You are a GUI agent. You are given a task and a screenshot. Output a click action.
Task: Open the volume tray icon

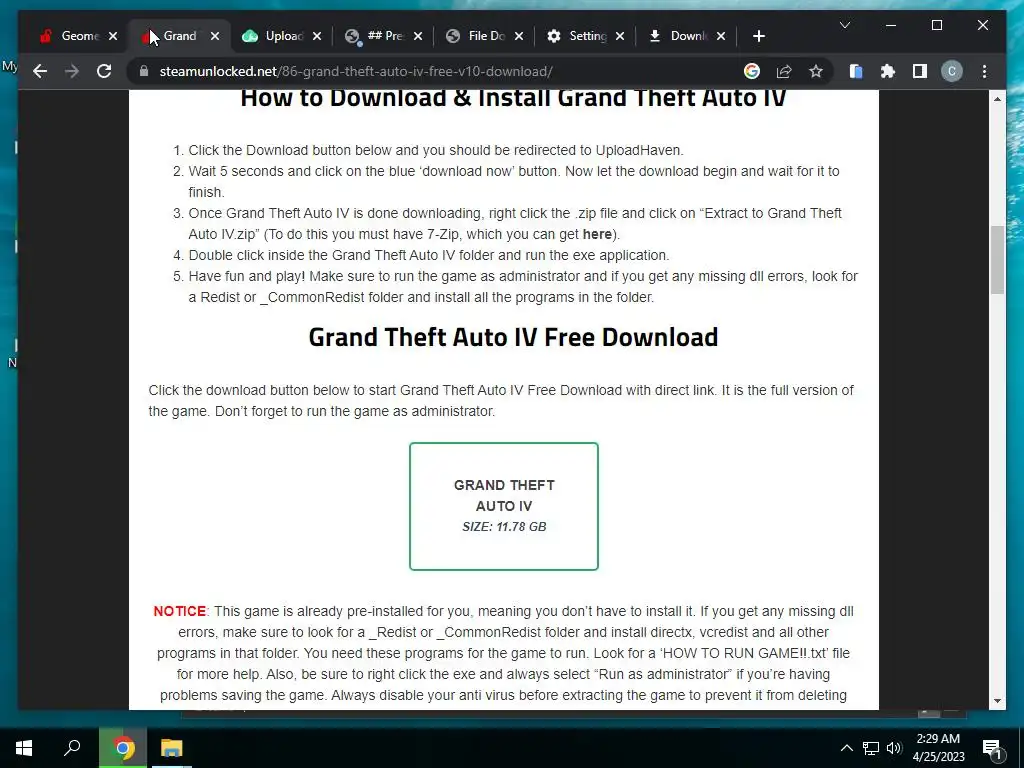coord(894,748)
